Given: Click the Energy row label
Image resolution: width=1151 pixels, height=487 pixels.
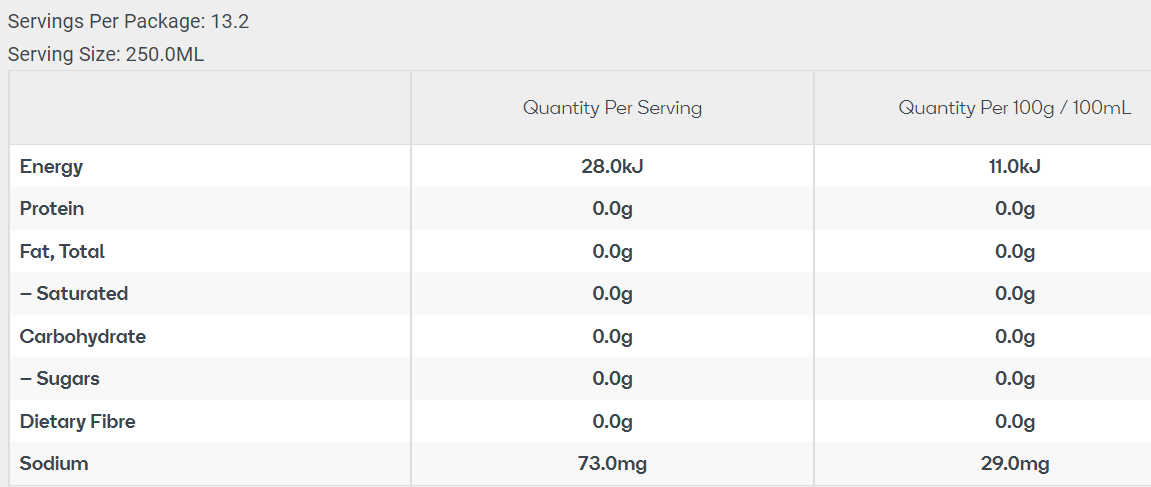Looking at the screenshot, I should click(51, 167).
